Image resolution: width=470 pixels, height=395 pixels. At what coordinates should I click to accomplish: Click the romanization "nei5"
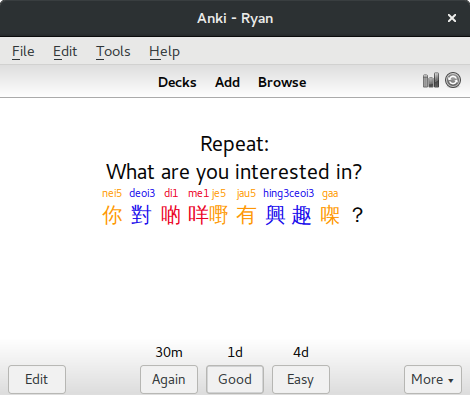pyautogui.click(x=112, y=193)
